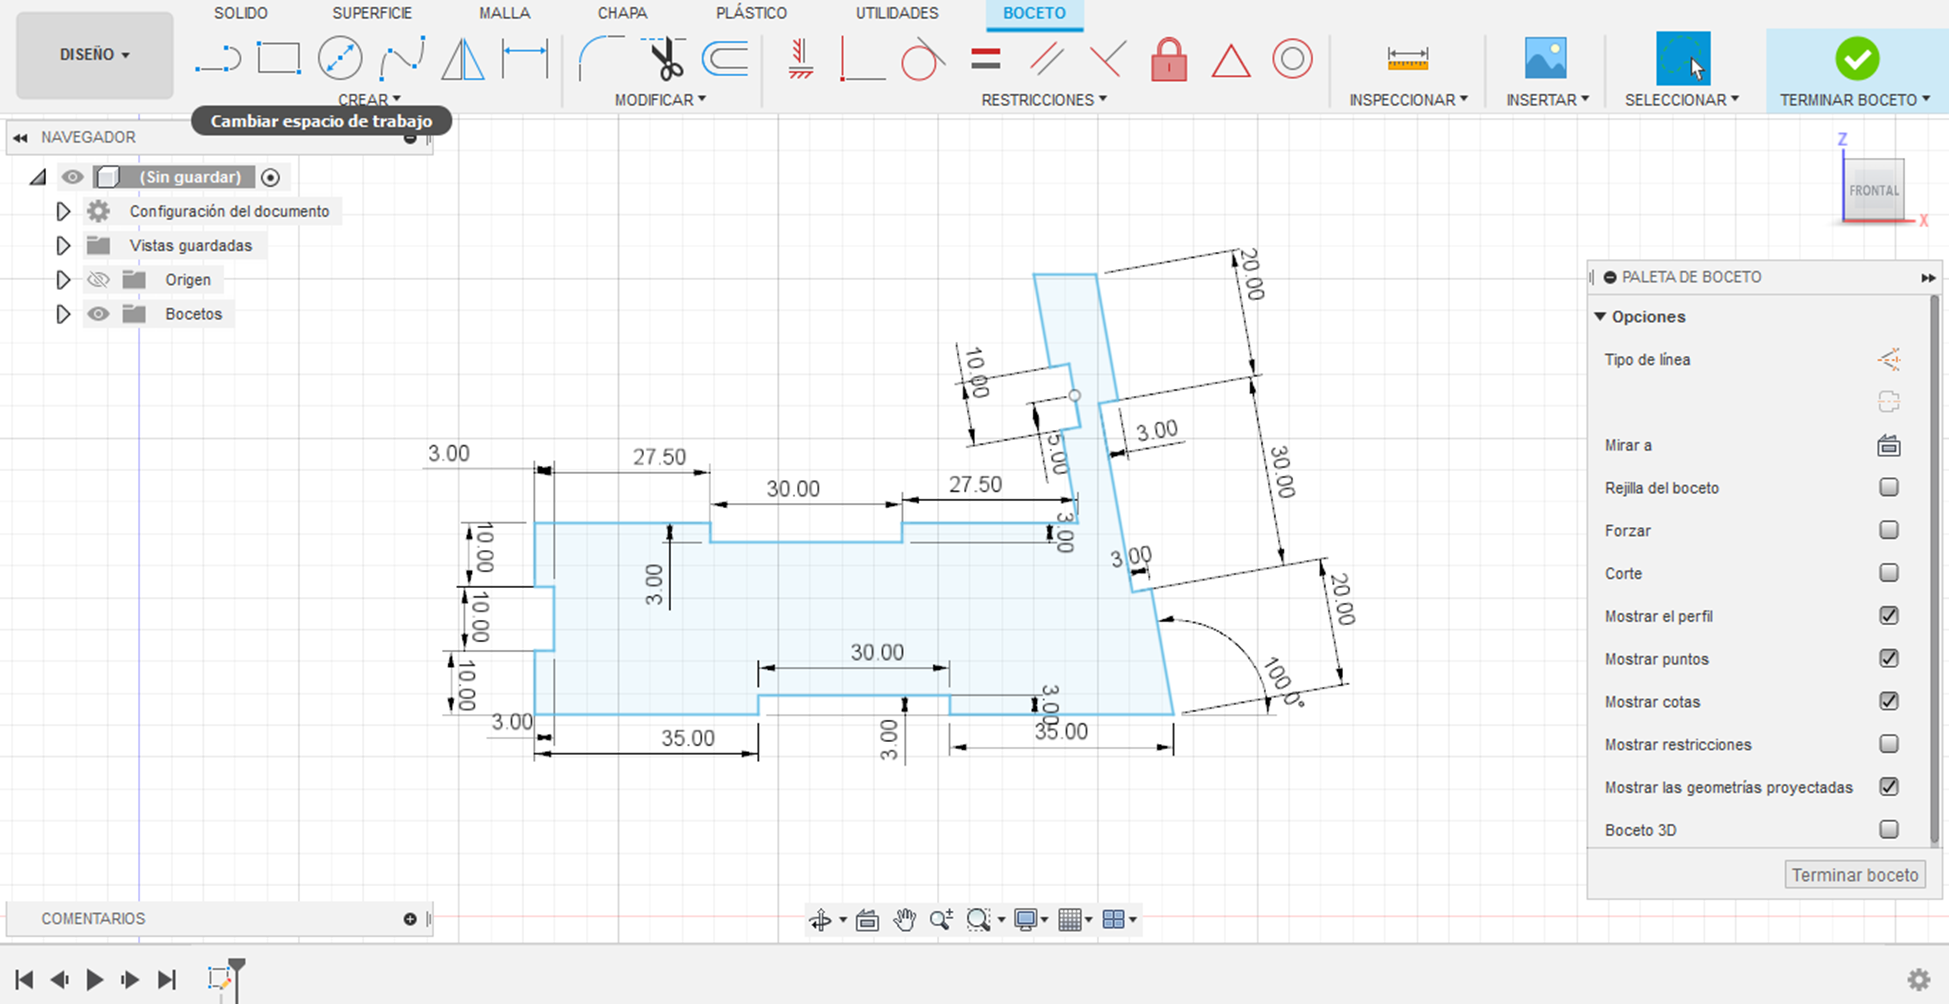The width and height of the screenshot is (1949, 1004).
Task: Activate the Select cursor tool
Action: (x=1683, y=58)
